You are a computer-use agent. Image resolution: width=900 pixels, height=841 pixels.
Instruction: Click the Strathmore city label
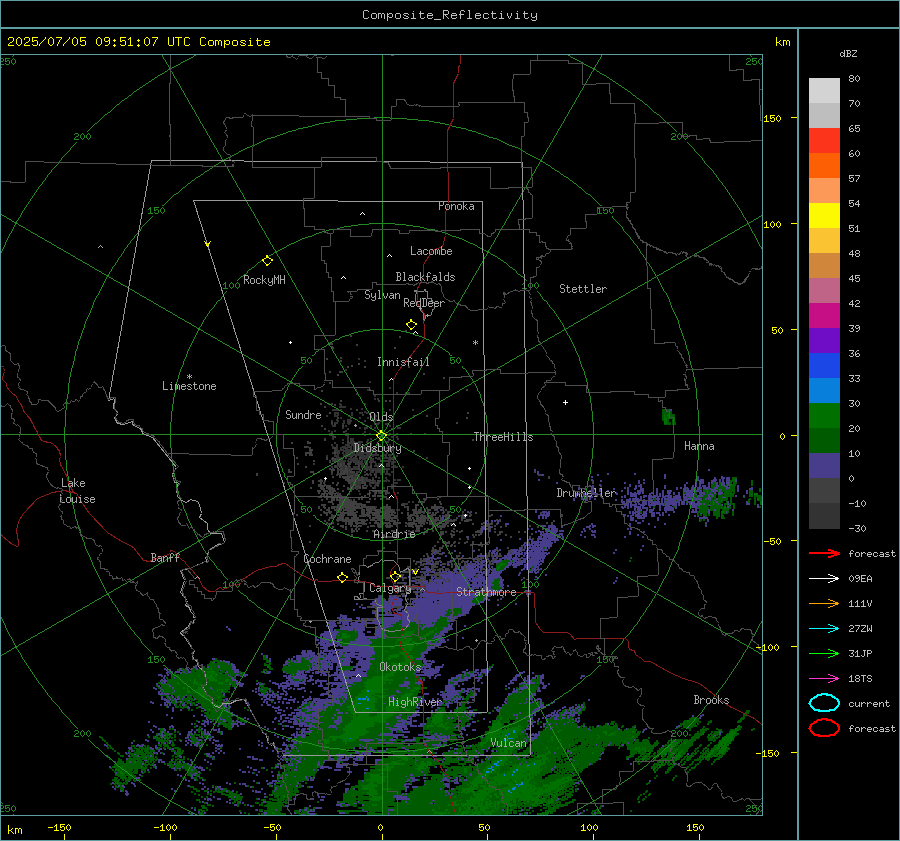[486, 592]
